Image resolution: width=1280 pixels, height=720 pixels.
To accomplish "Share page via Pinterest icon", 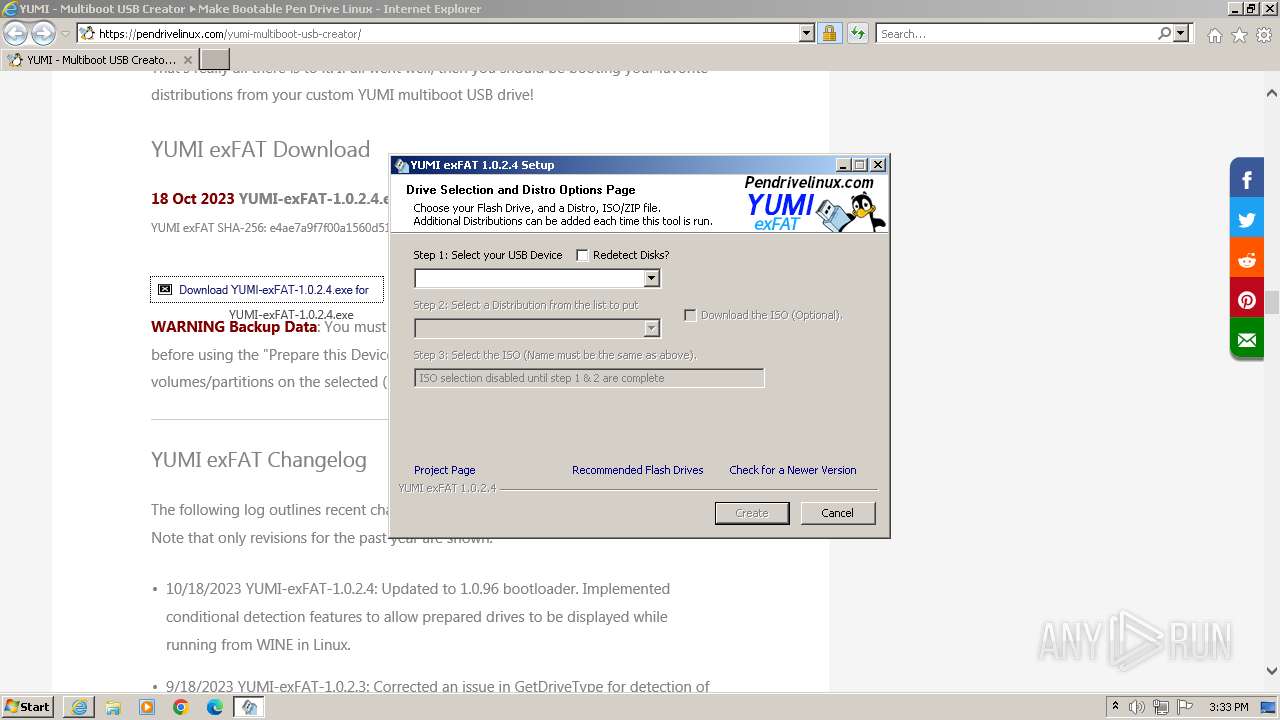I will [1246, 299].
